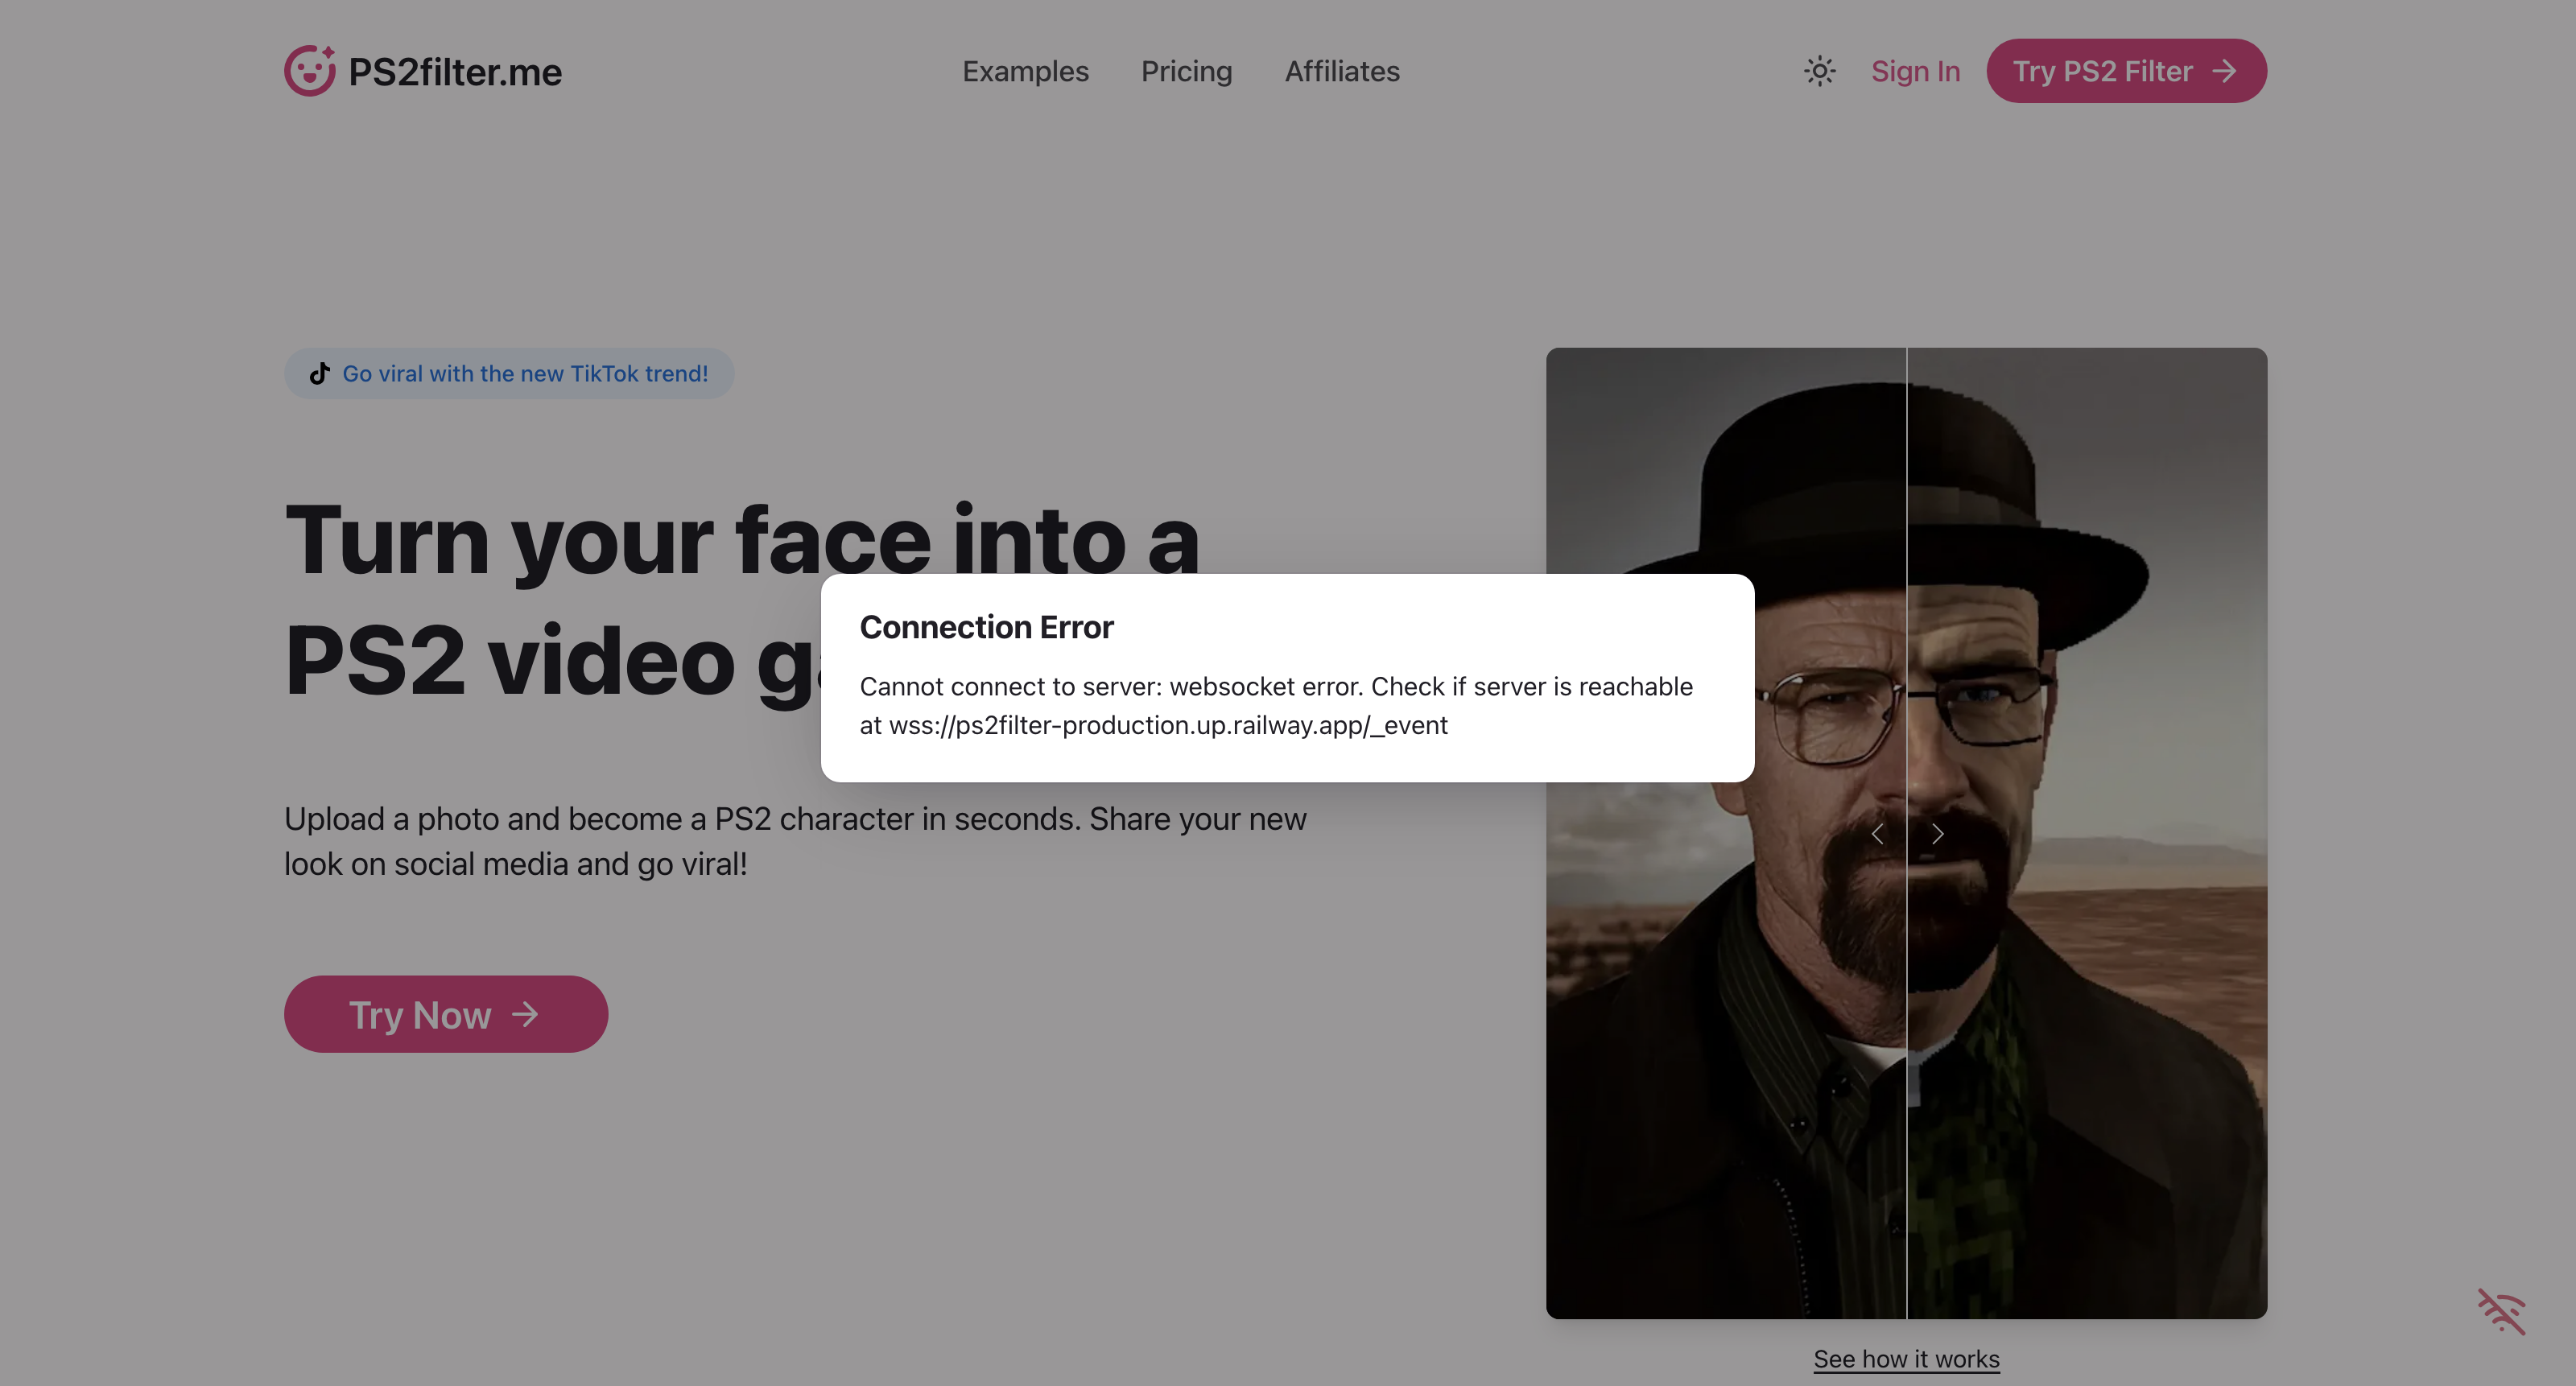Click the right chevron on the comparison slider
Screen dimensions: 2576x1386
(1937, 834)
